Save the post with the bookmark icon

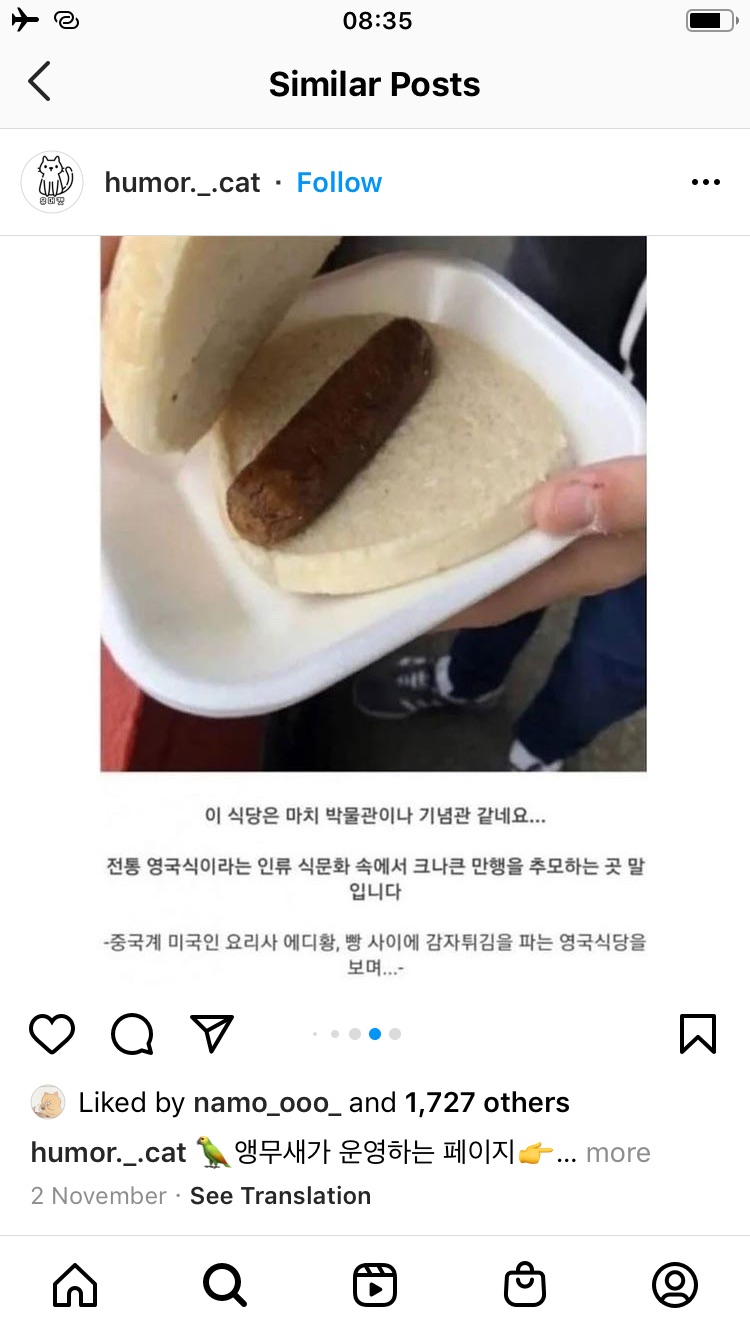(698, 1034)
